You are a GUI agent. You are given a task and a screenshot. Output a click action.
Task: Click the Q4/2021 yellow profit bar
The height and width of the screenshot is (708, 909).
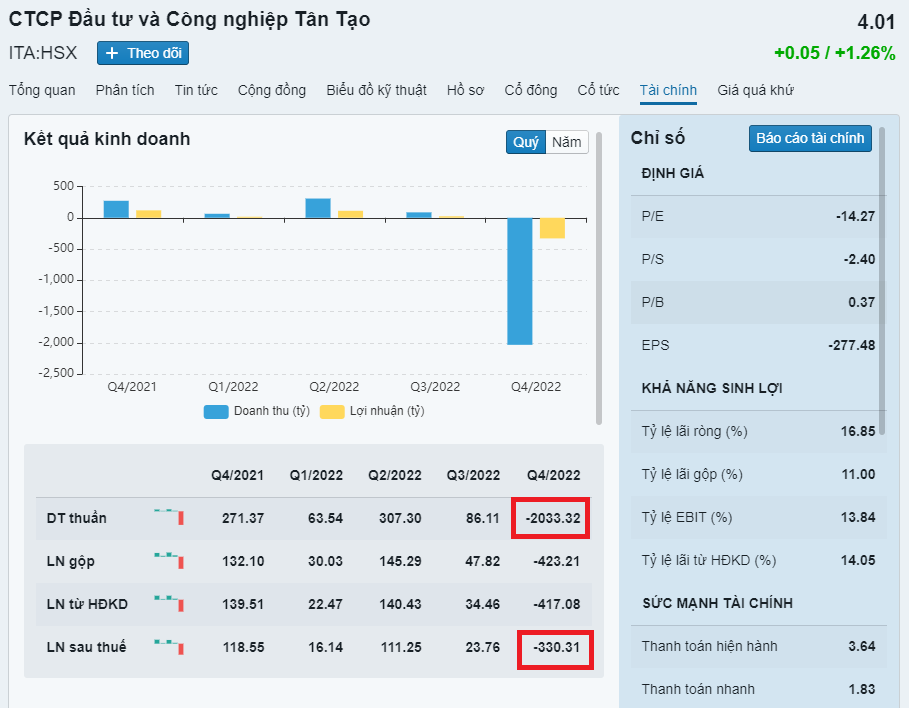point(148,214)
